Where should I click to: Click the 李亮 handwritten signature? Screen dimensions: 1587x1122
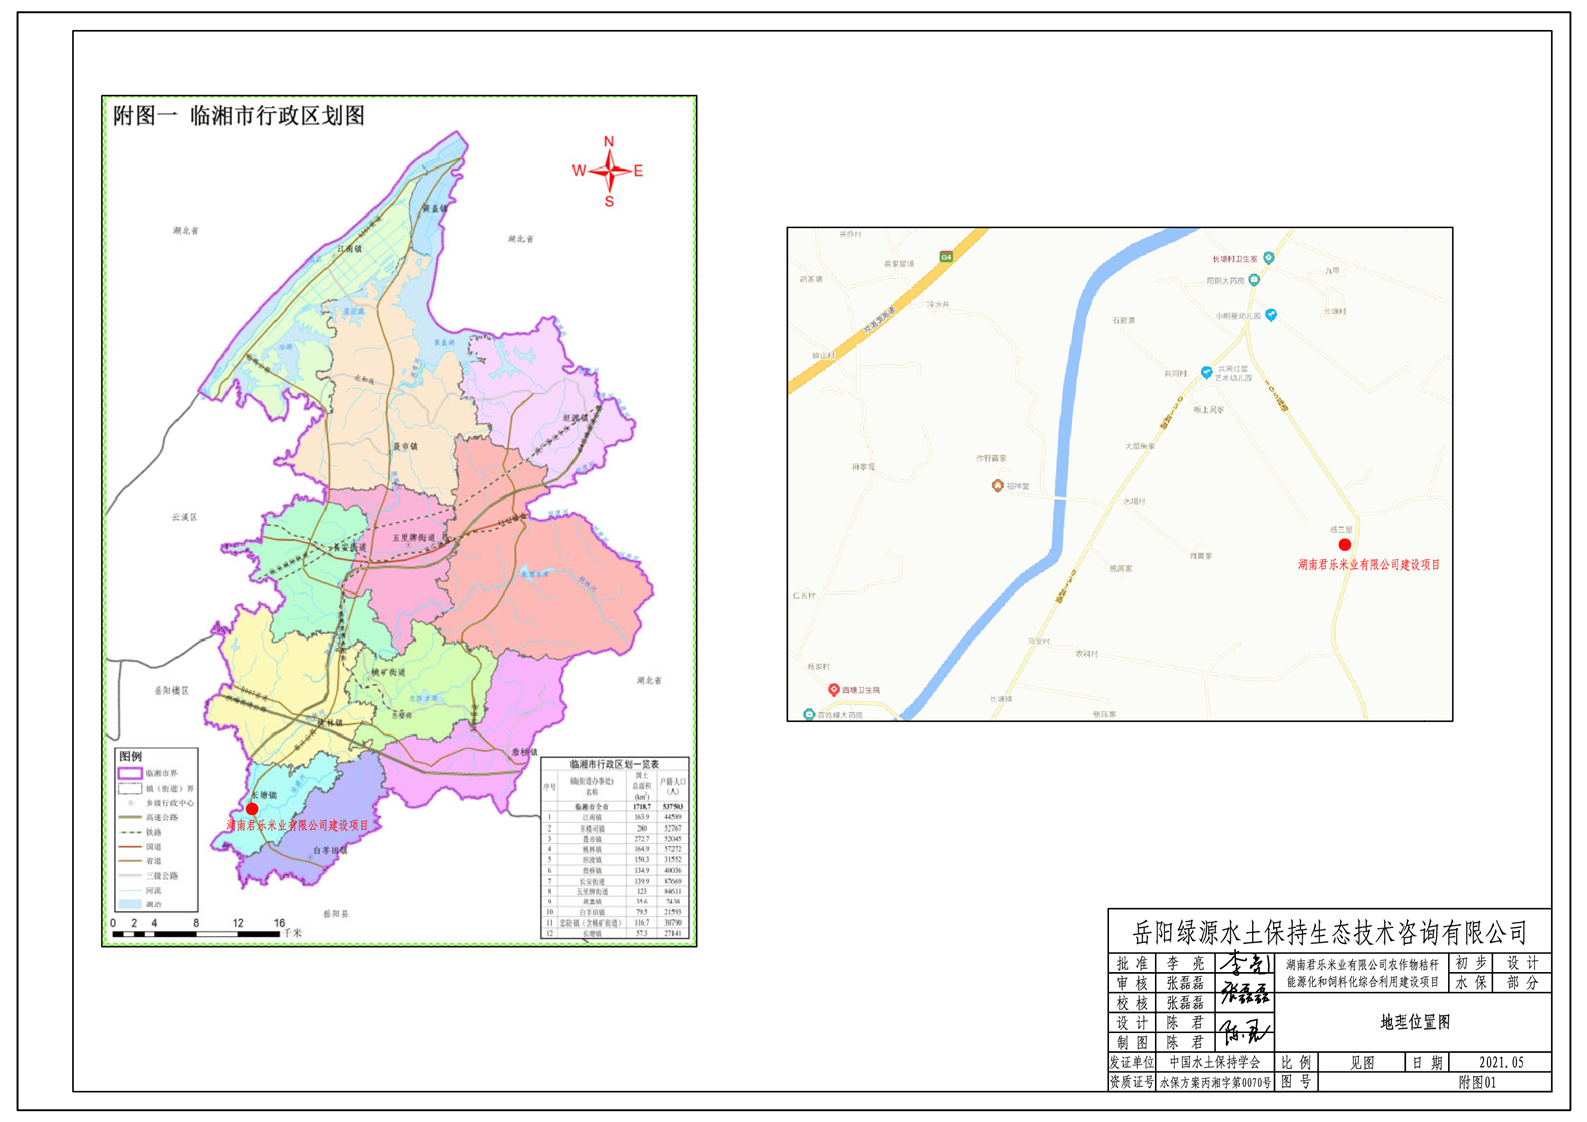coord(1244,964)
